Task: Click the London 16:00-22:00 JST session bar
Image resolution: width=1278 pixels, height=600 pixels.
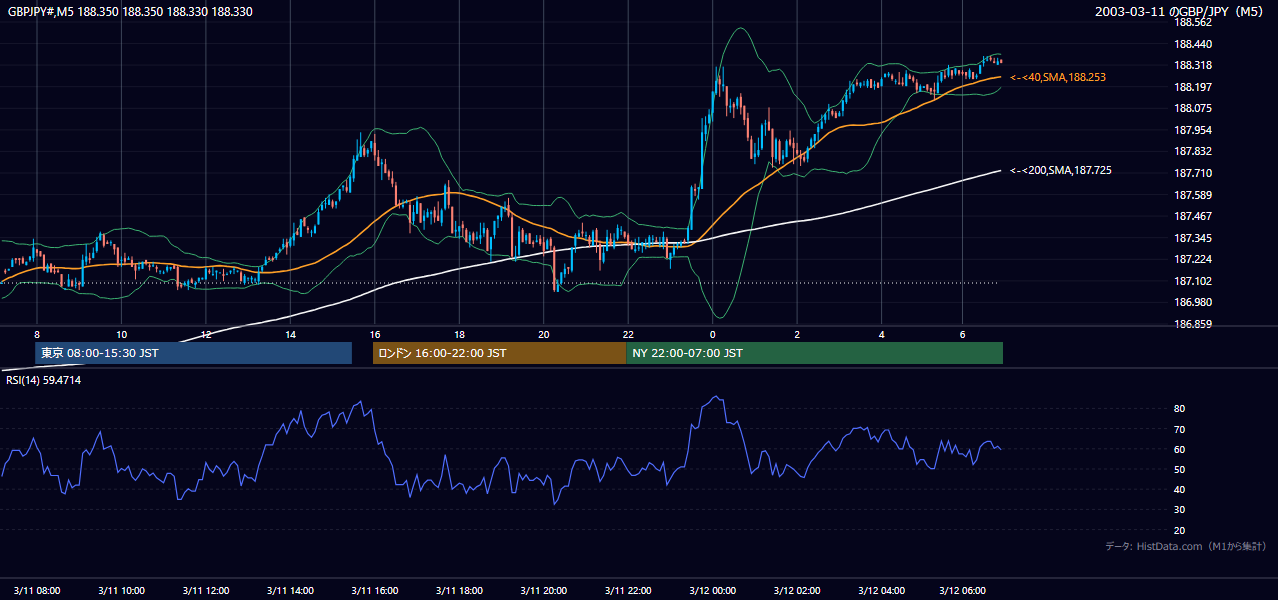Action: click(x=499, y=353)
